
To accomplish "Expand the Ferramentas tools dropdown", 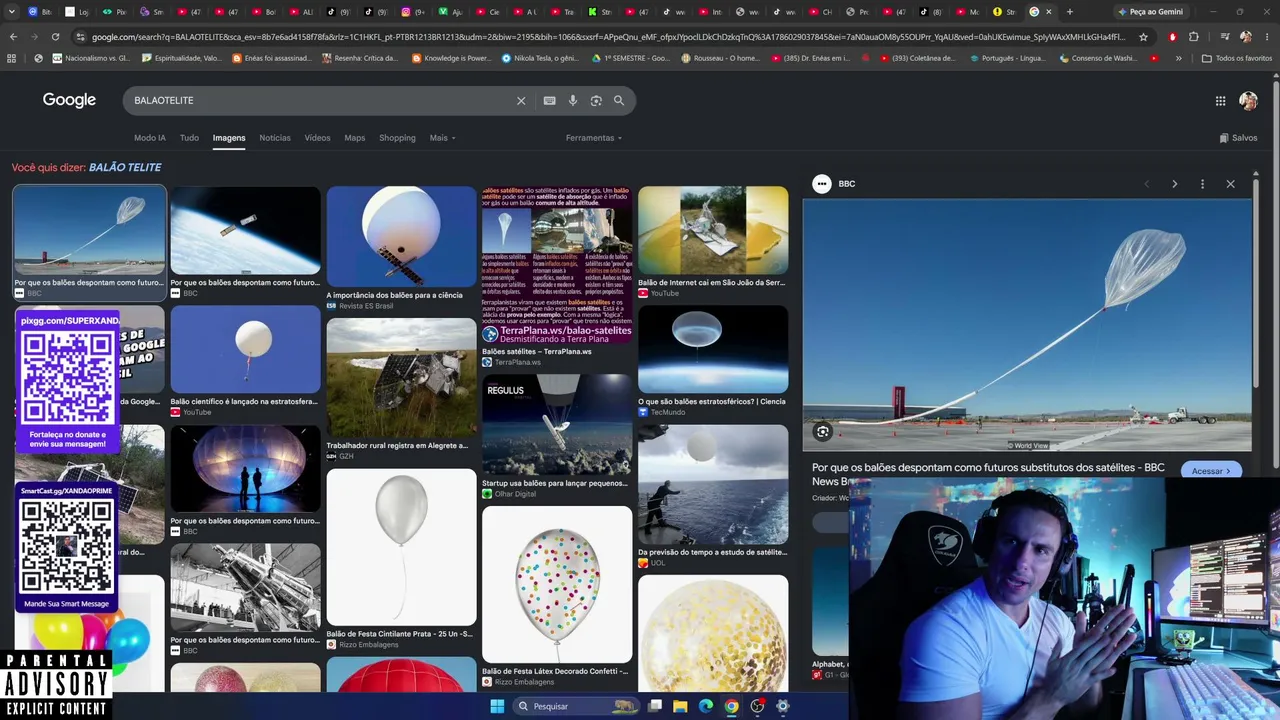I will coord(594,138).
